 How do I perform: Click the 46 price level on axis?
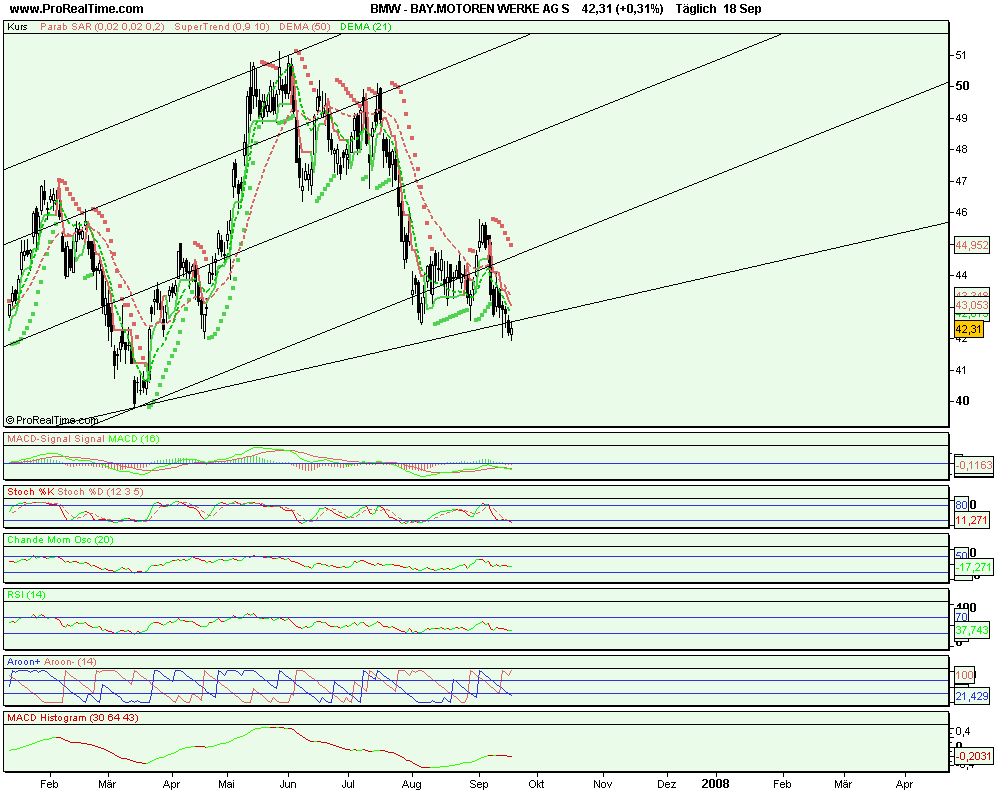click(x=961, y=212)
